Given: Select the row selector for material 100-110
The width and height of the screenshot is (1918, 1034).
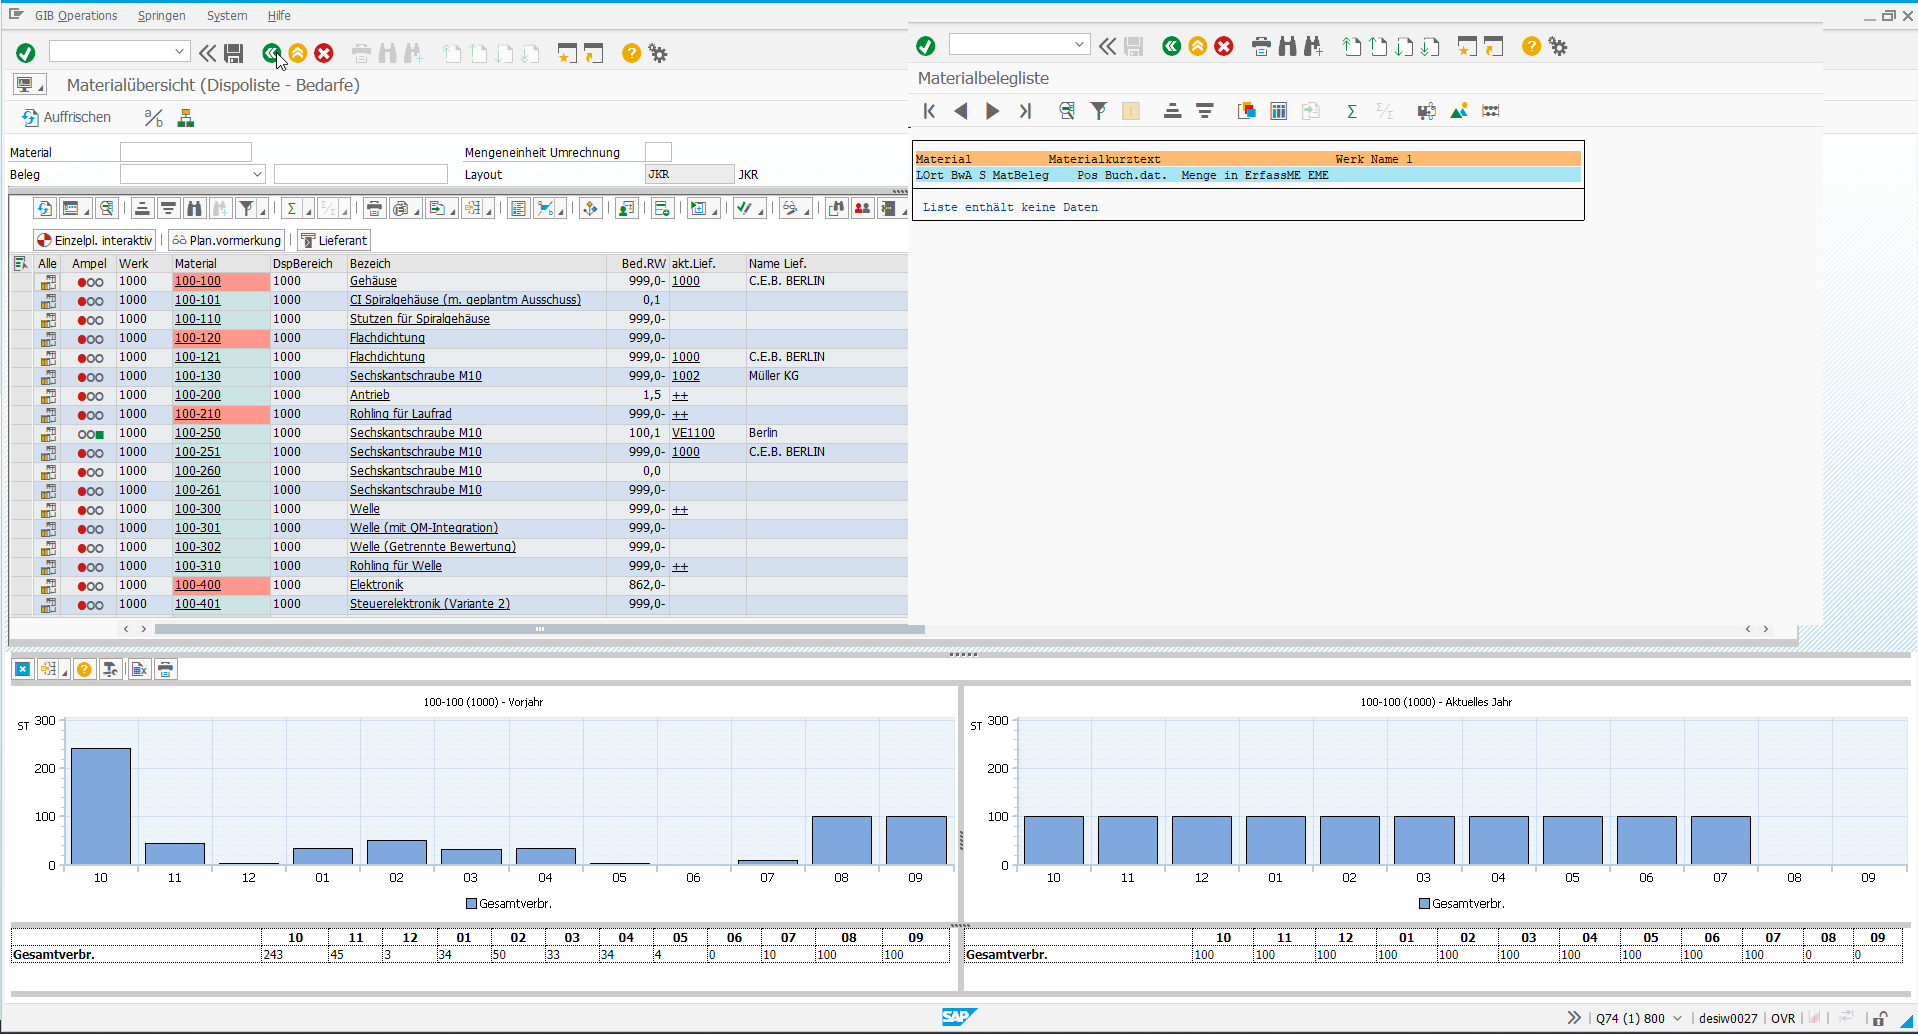Looking at the screenshot, I should click(x=20, y=319).
